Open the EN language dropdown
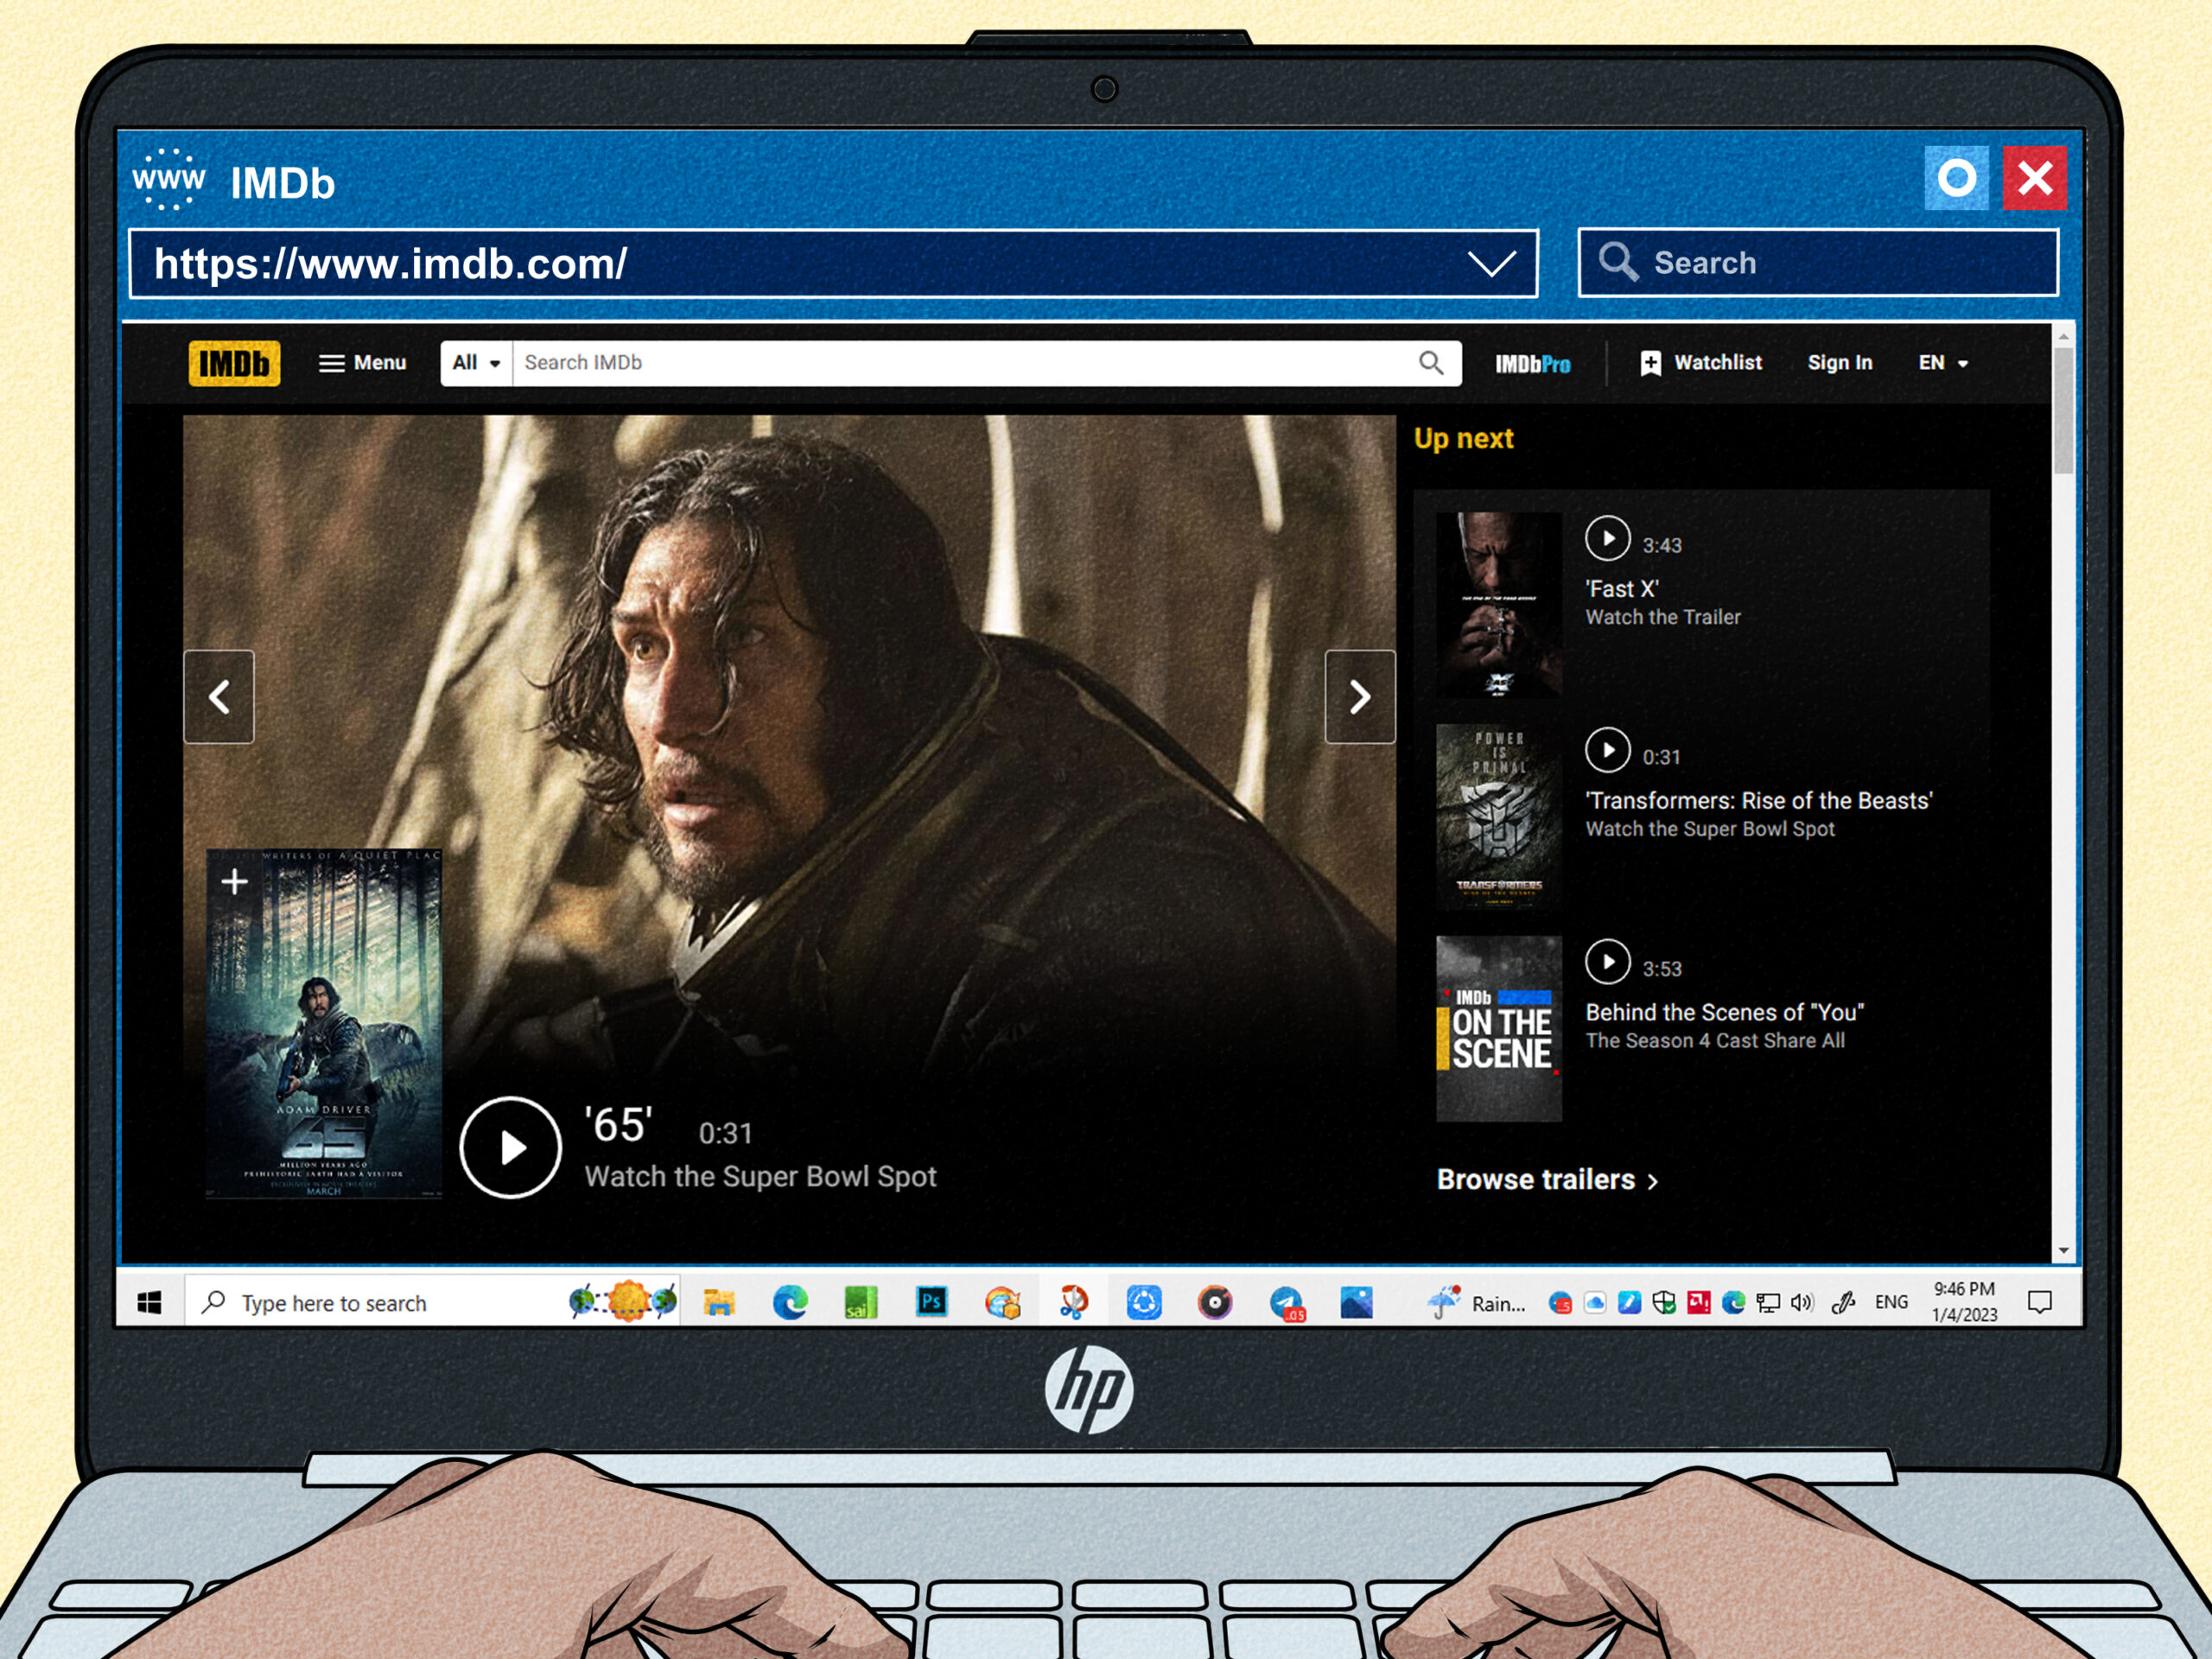Screen dimensions: 2212x1659 [1942, 363]
